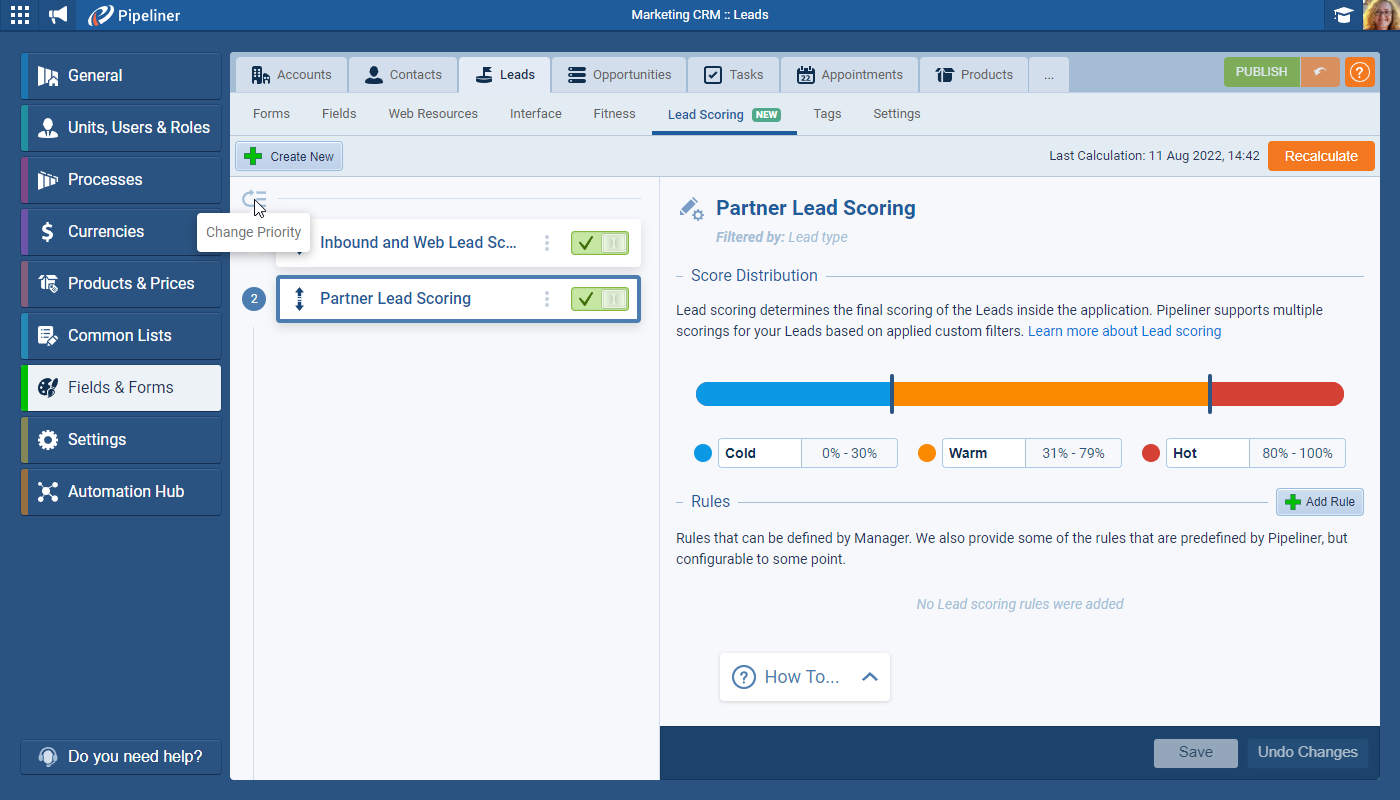The image size is (1400, 800).
Task: Switch to the Opportunities tab
Action: point(619,75)
